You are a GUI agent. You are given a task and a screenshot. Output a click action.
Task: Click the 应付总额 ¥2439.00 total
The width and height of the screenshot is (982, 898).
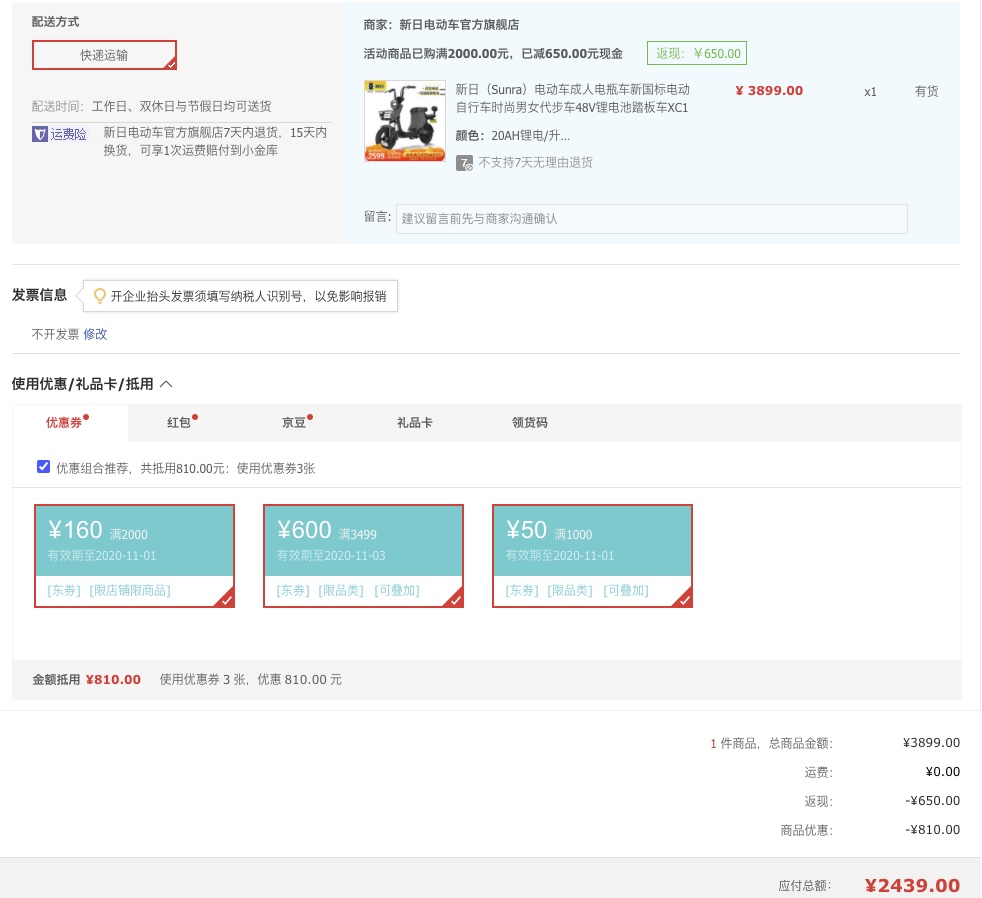912,885
